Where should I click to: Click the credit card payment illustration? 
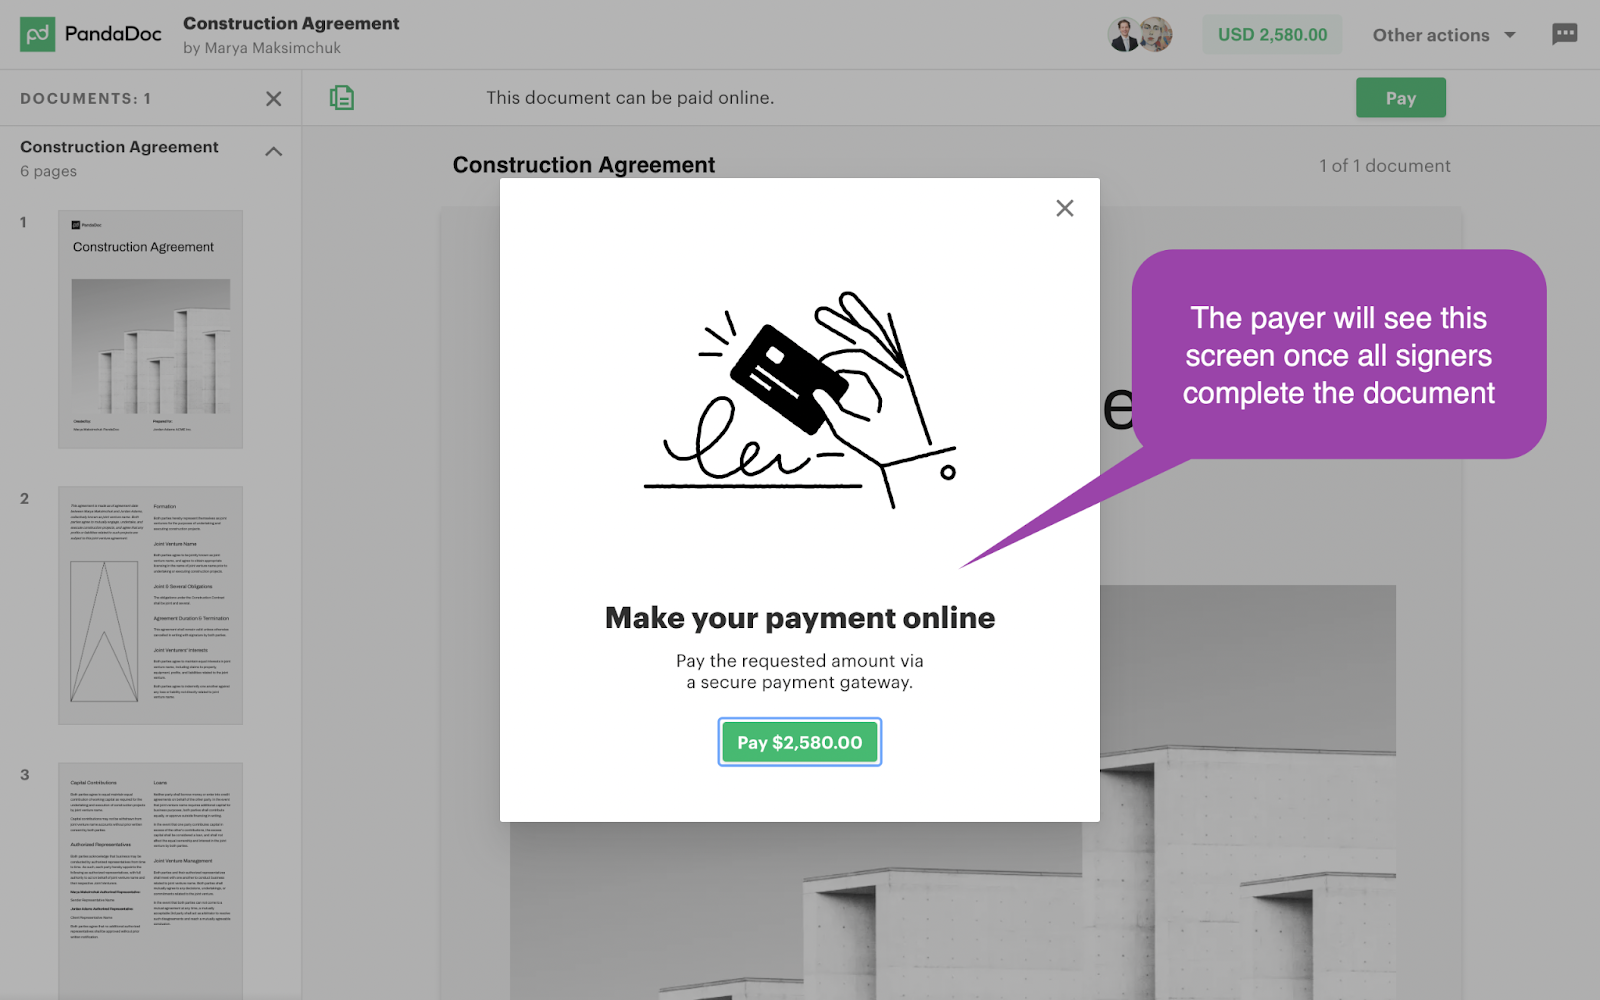tap(800, 400)
